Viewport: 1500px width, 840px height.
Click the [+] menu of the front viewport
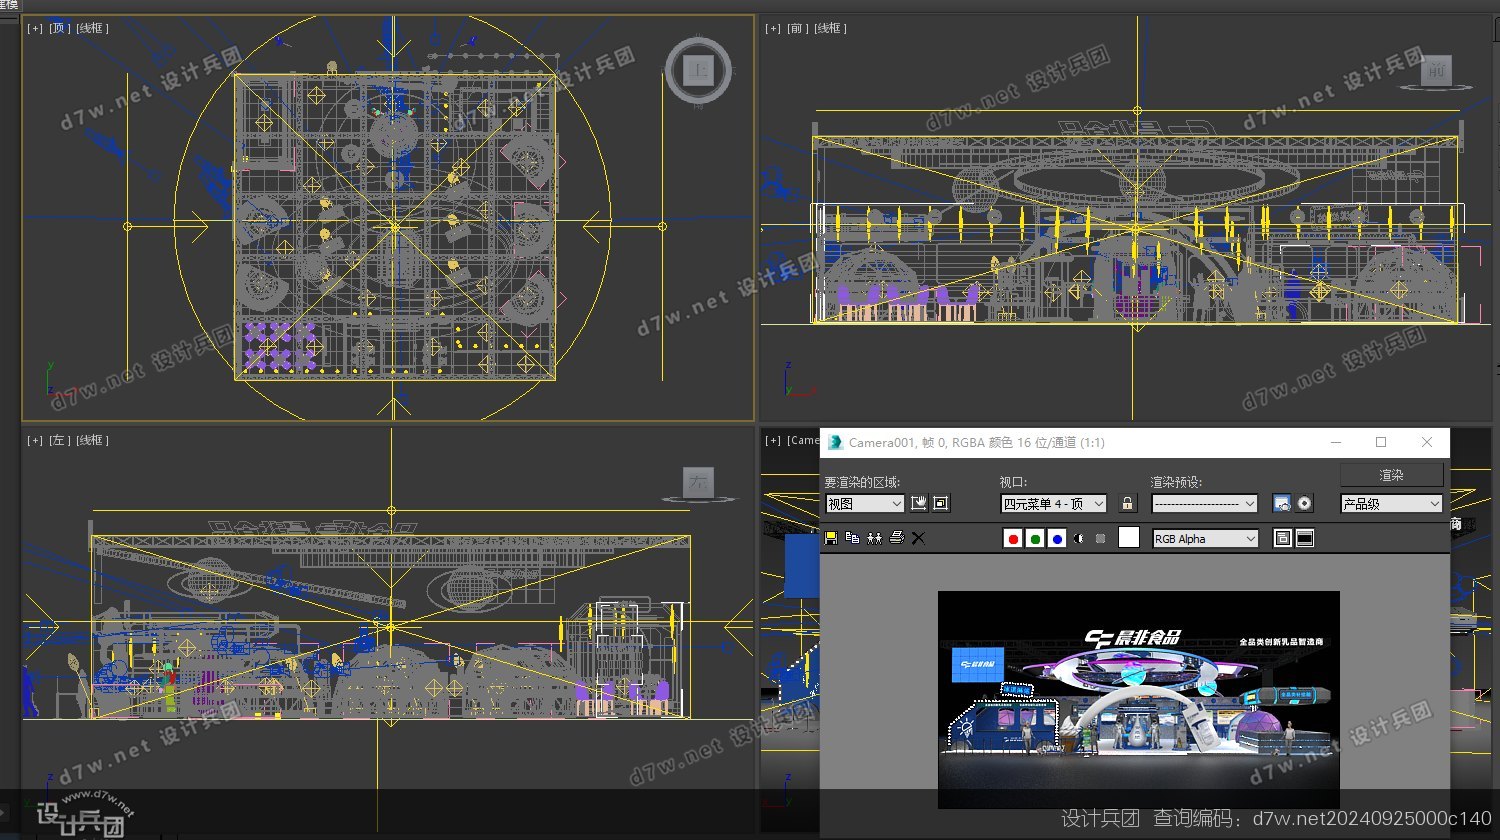click(773, 28)
